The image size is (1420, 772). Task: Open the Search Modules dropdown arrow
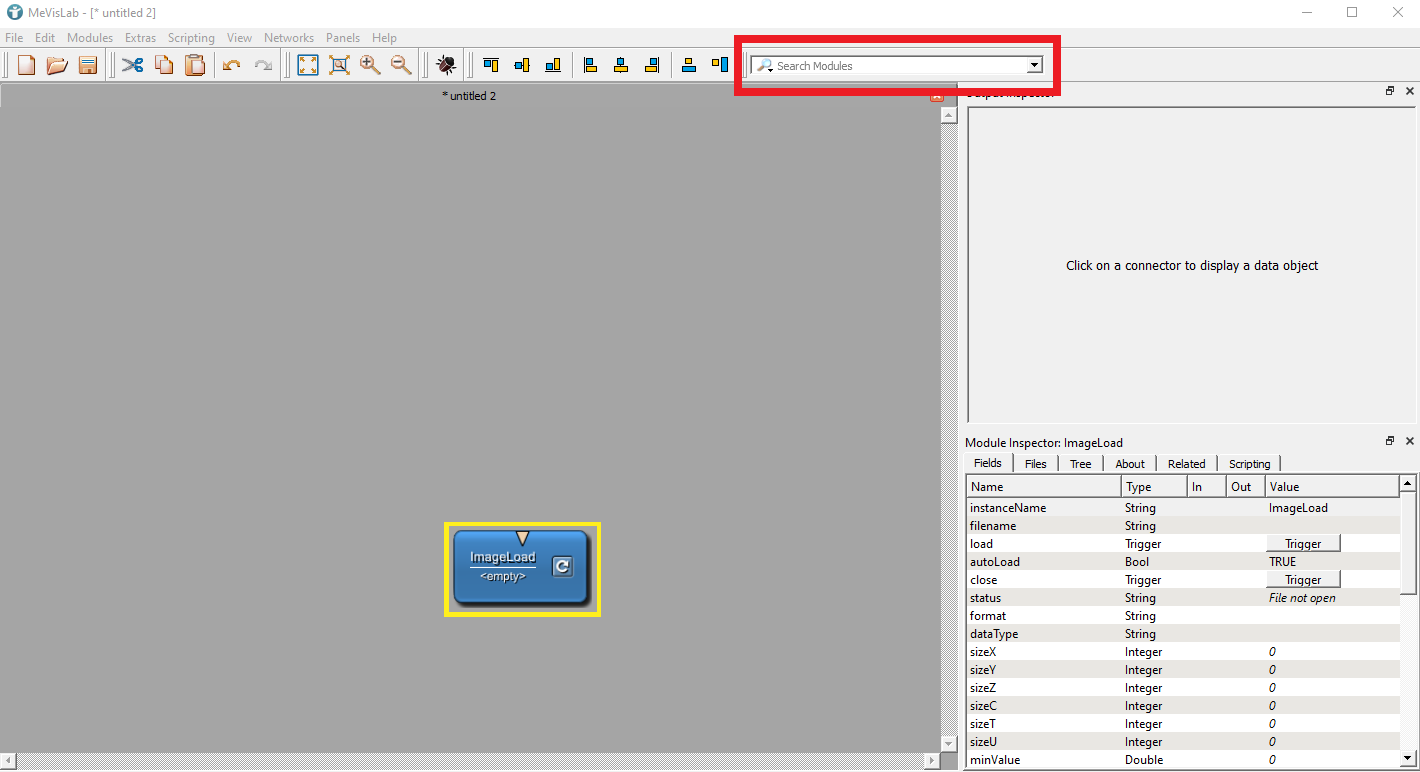click(x=1034, y=65)
